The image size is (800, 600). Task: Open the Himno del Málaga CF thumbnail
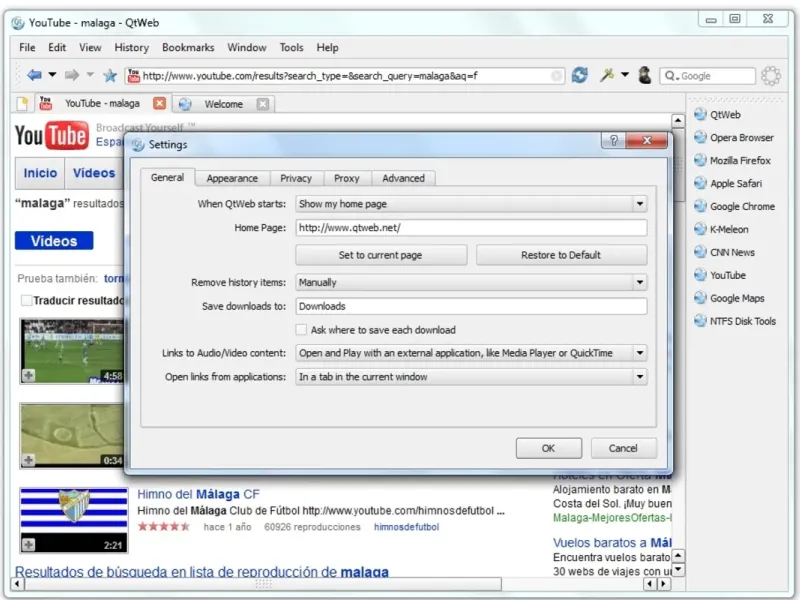74,520
